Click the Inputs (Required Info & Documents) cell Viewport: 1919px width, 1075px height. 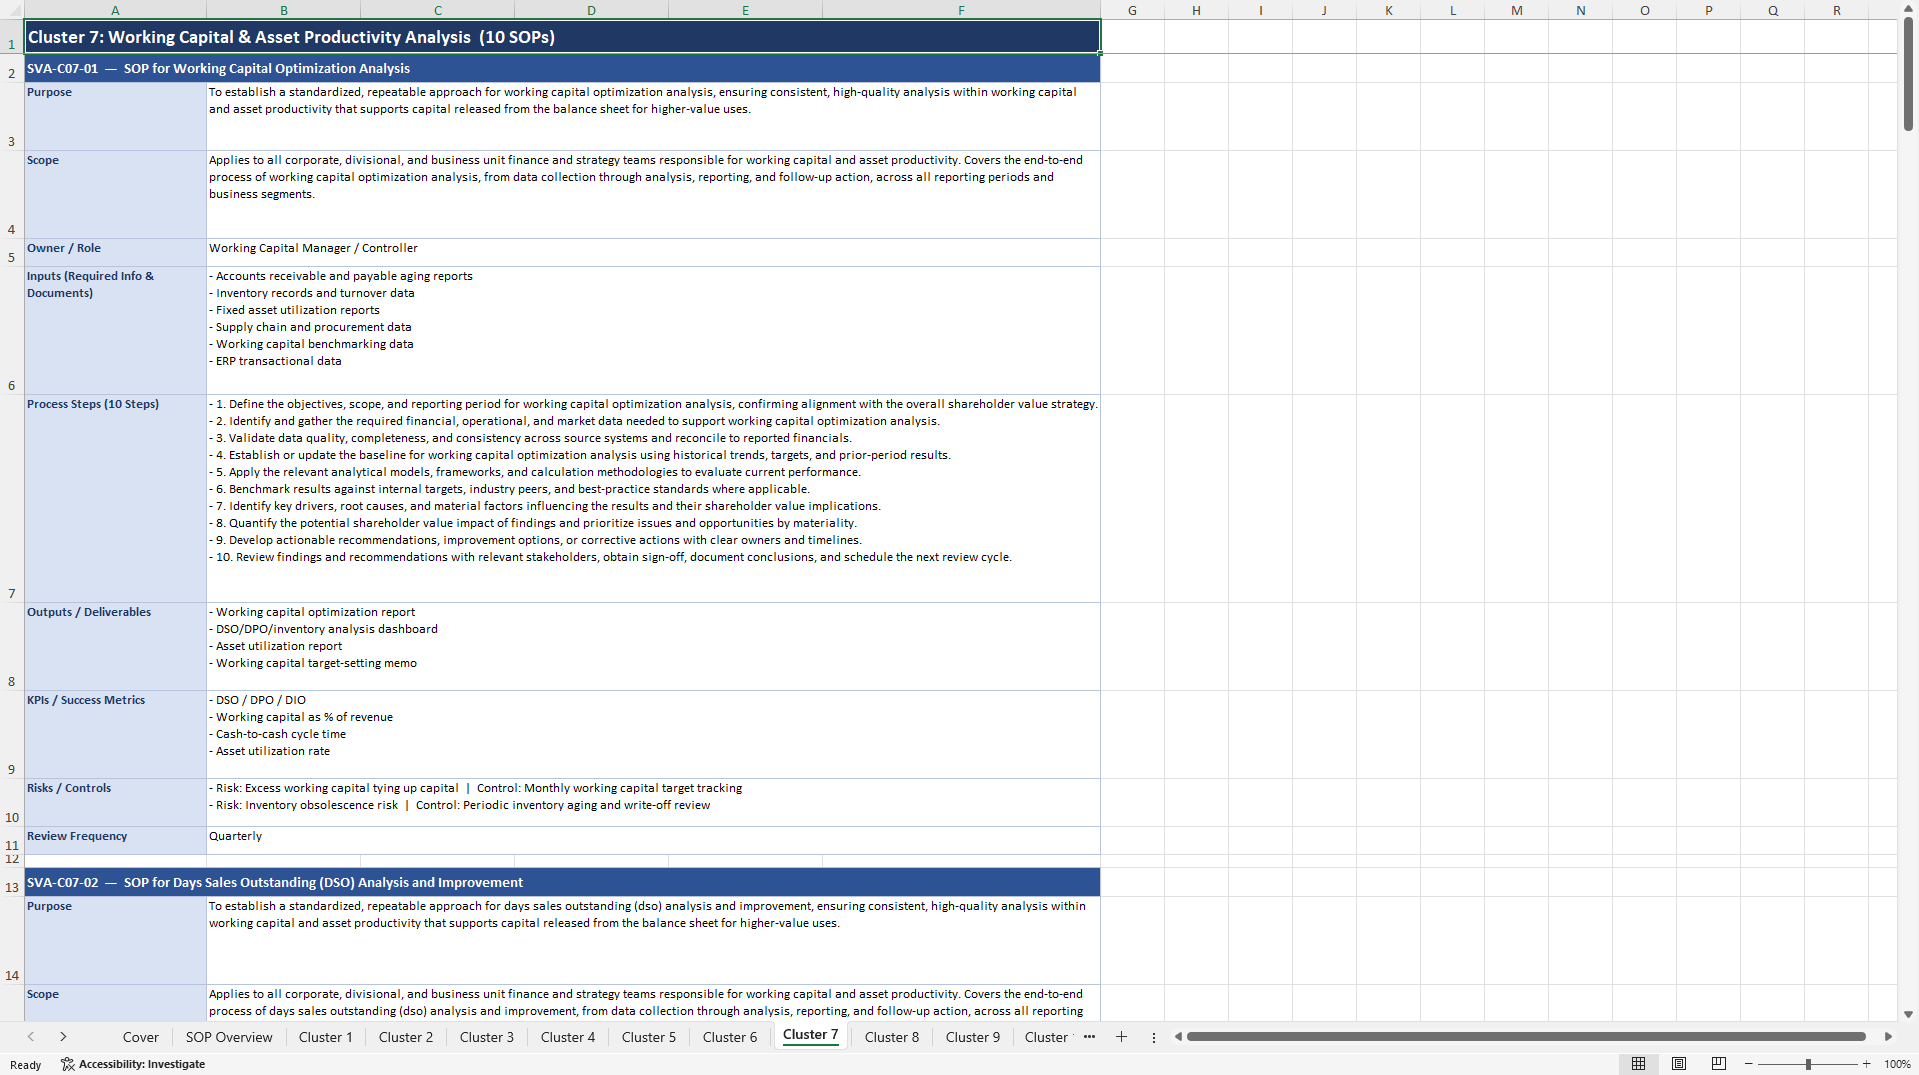115,330
